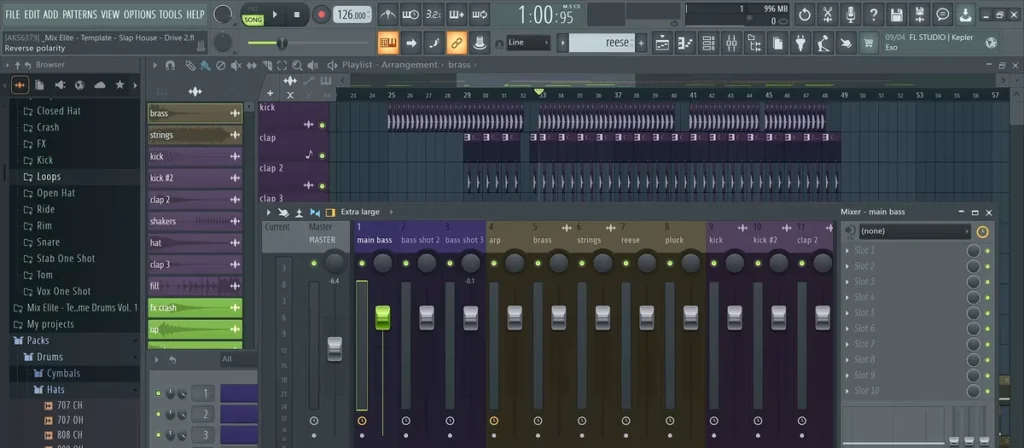Select the fx crash pattern clip

pyautogui.click(x=195, y=308)
